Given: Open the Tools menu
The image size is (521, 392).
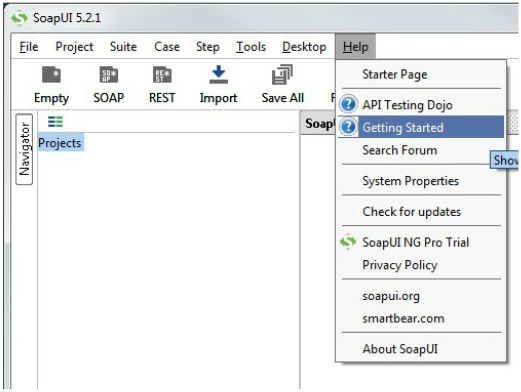Looking at the screenshot, I should [251, 47].
